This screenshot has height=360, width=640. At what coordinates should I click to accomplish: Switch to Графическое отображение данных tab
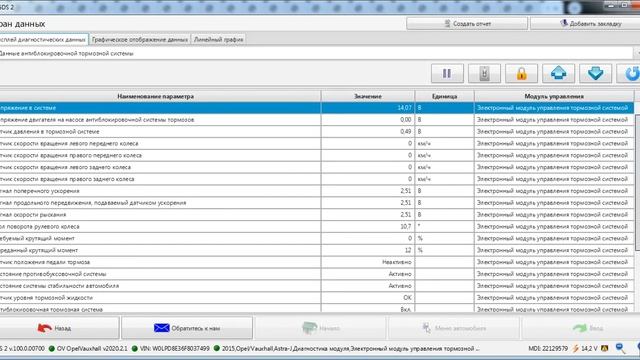140,40
